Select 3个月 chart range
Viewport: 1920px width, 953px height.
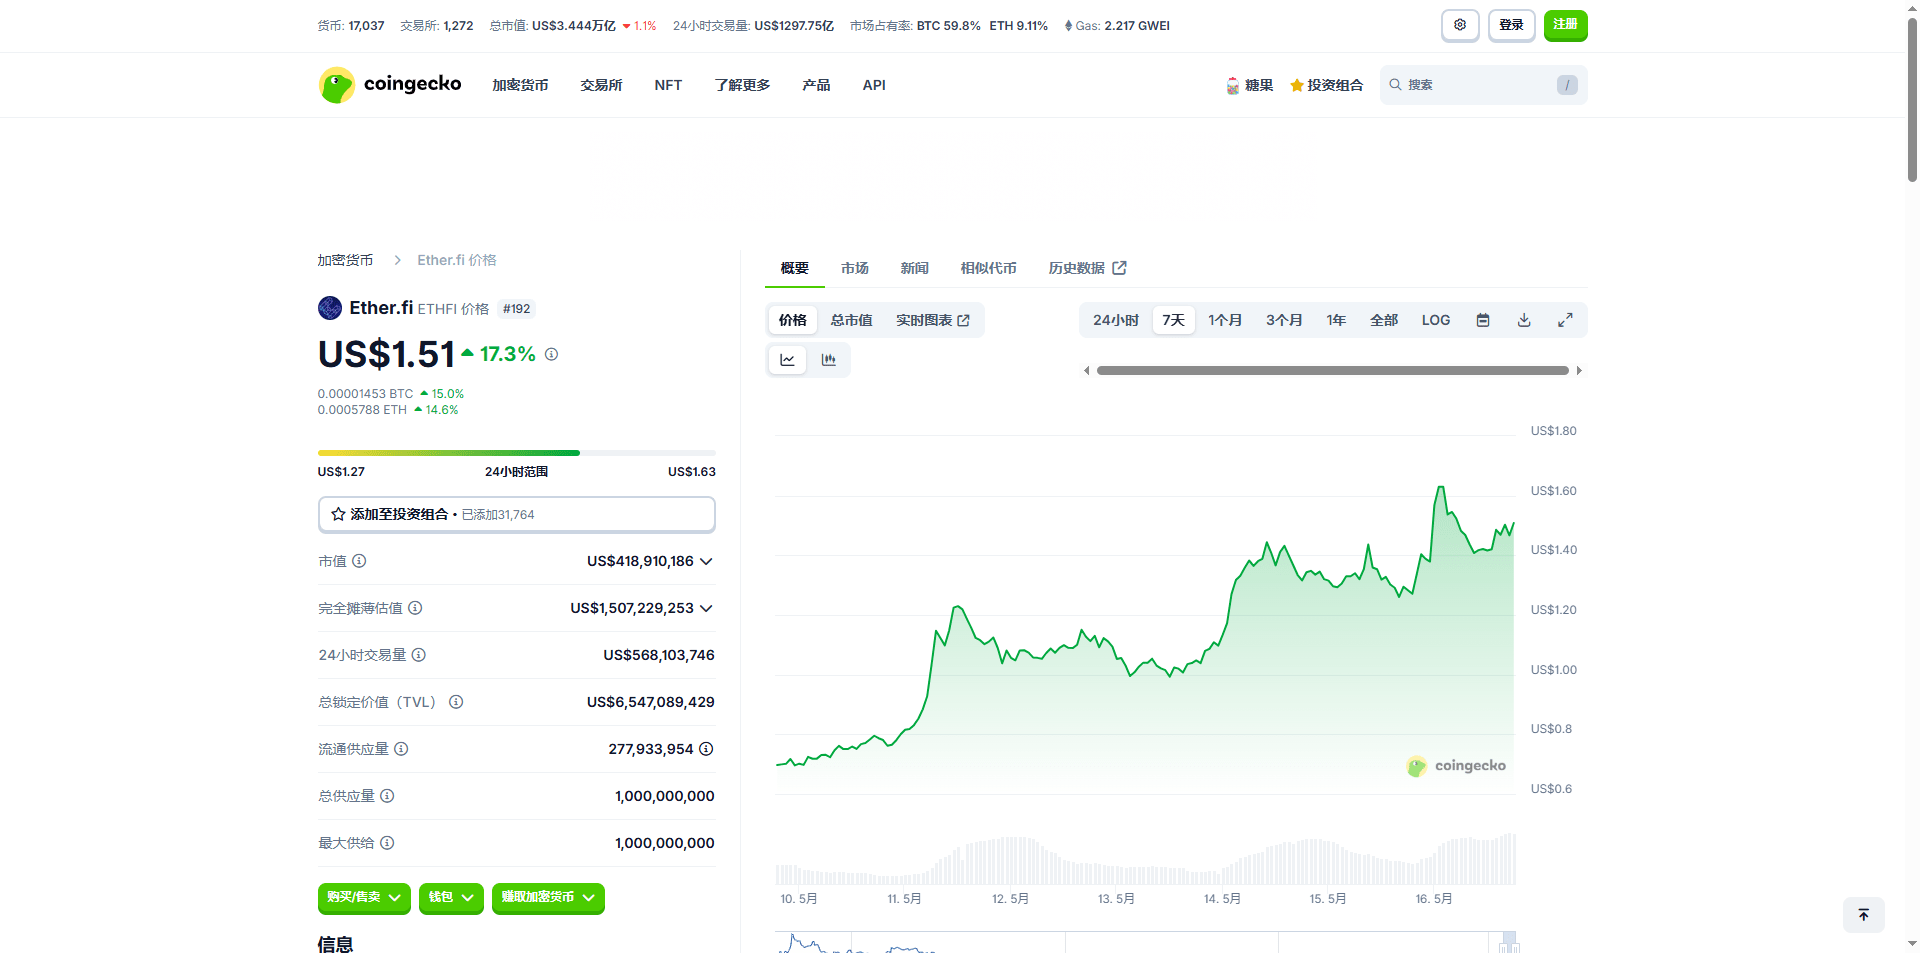click(x=1284, y=320)
